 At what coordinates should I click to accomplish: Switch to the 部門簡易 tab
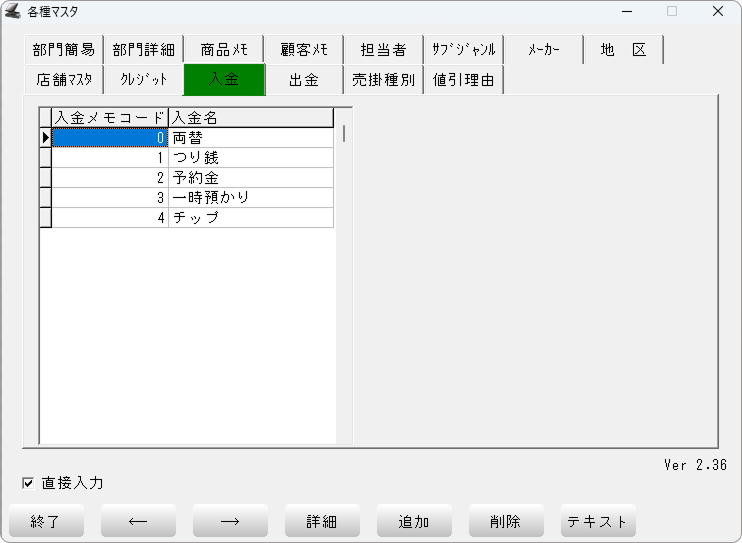click(63, 50)
